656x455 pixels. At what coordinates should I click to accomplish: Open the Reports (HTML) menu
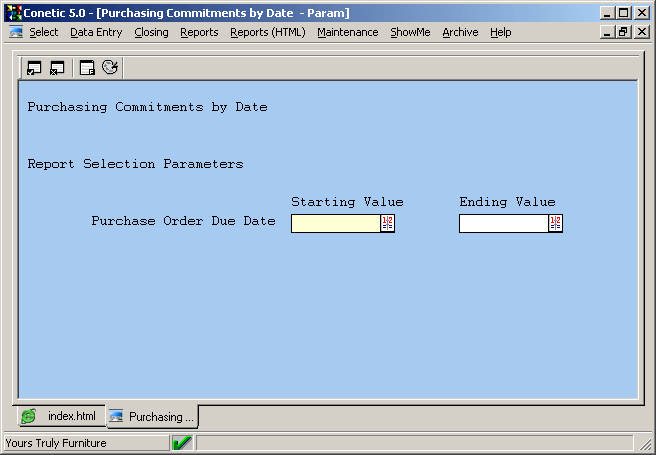click(x=267, y=32)
